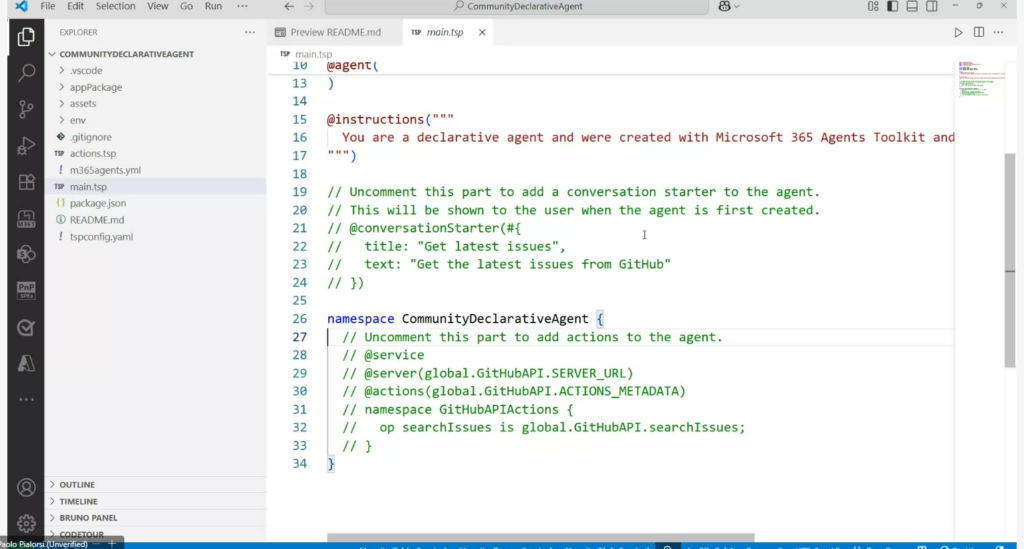The height and width of the screenshot is (549, 1024).
Task: Open the Copilot dropdown arrow
Action: 737,7
